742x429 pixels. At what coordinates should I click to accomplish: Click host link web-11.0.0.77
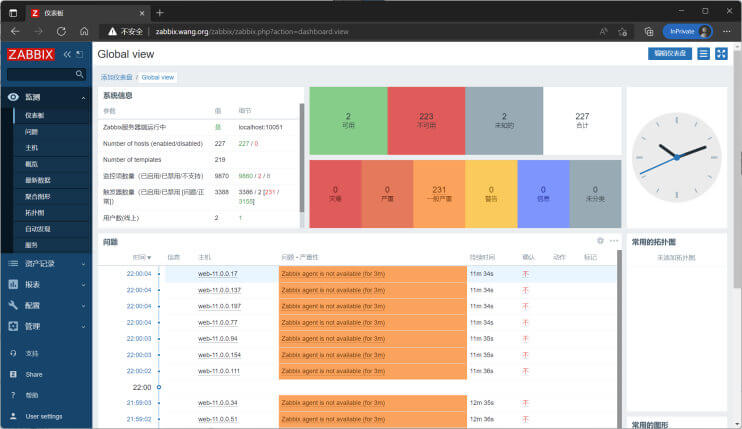click(218, 323)
